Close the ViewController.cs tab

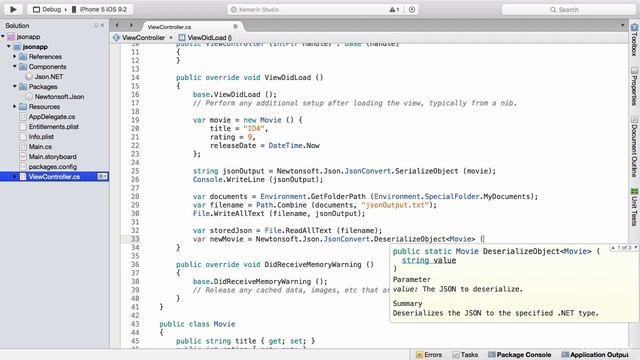point(235,27)
